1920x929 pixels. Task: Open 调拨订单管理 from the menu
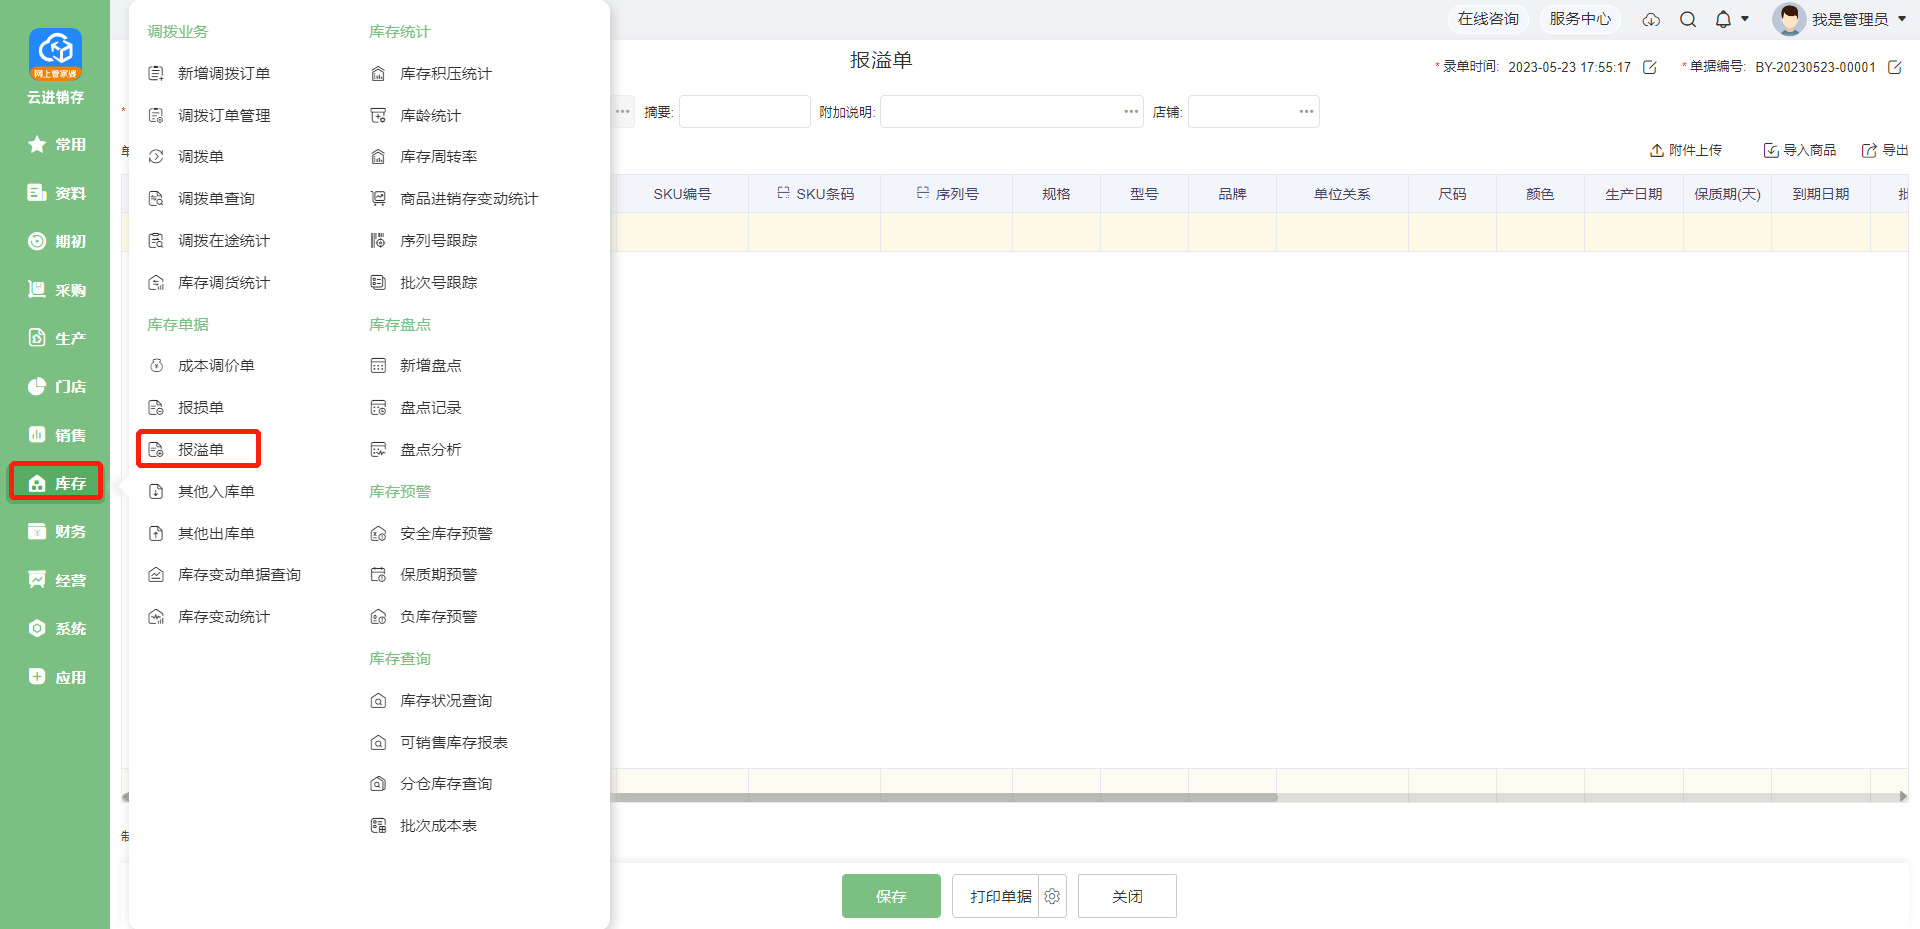(x=224, y=116)
